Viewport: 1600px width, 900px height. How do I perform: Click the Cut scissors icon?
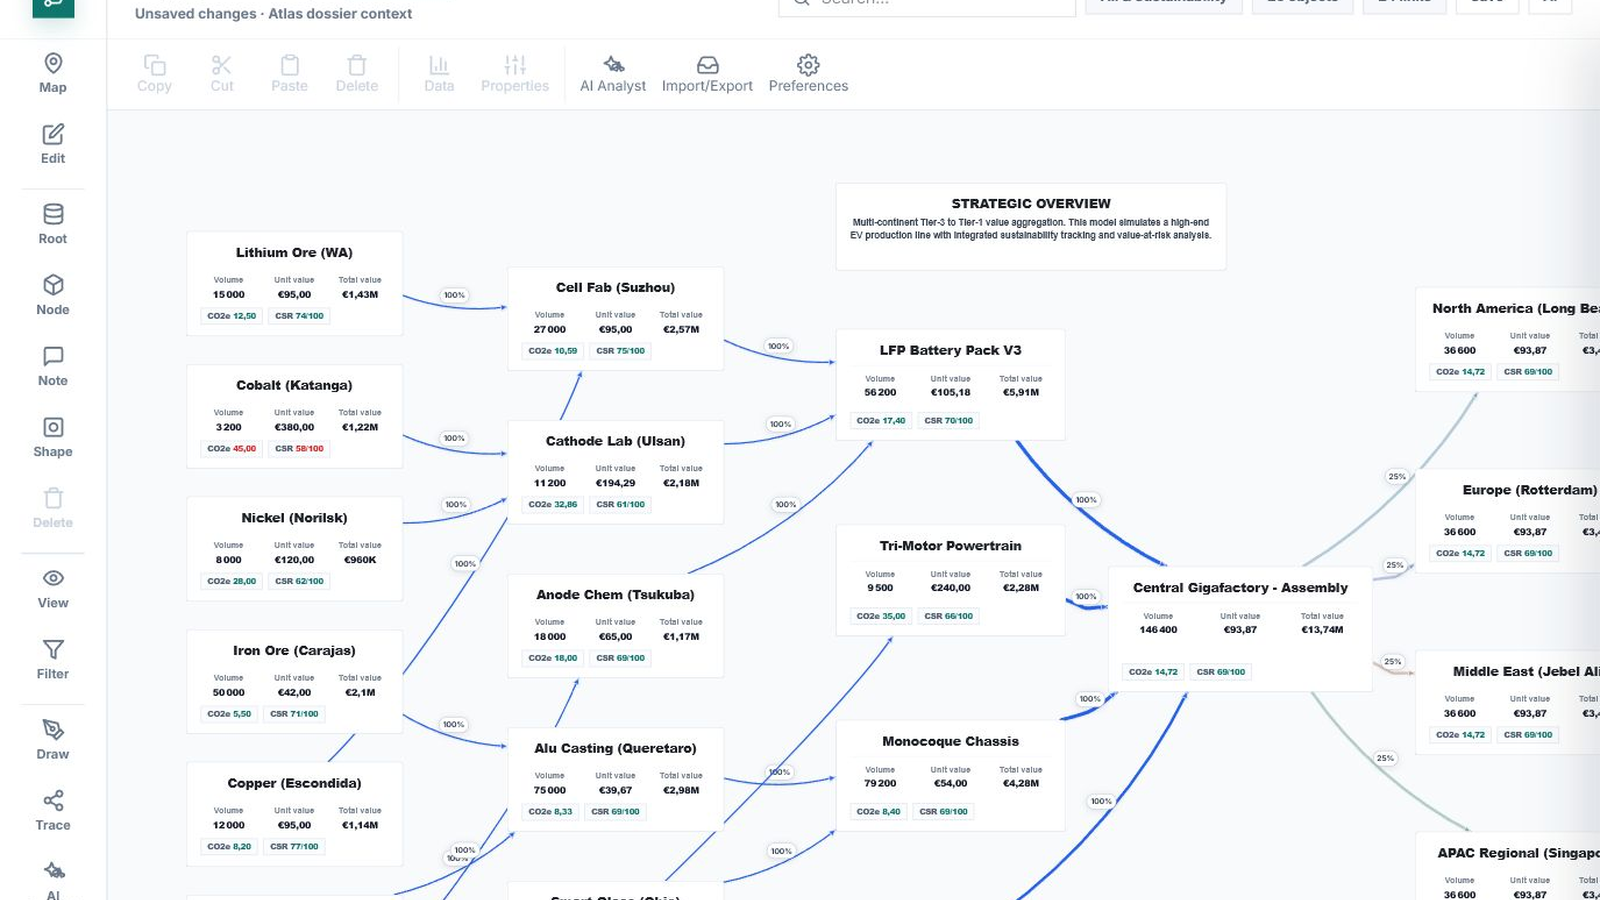click(222, 65)
